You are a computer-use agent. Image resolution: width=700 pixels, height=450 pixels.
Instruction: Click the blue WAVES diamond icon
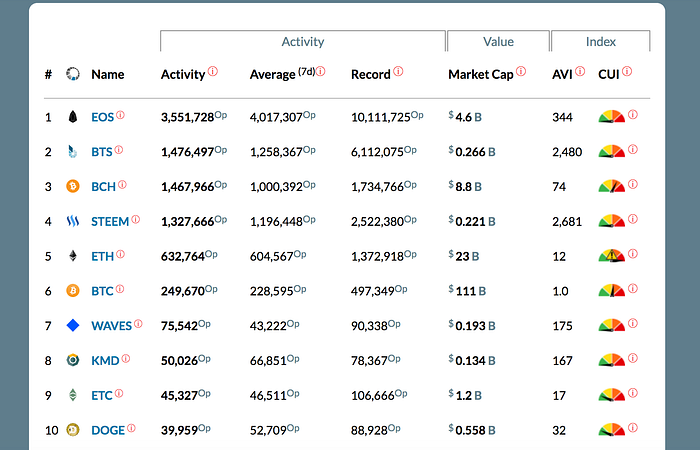point(73,325)
